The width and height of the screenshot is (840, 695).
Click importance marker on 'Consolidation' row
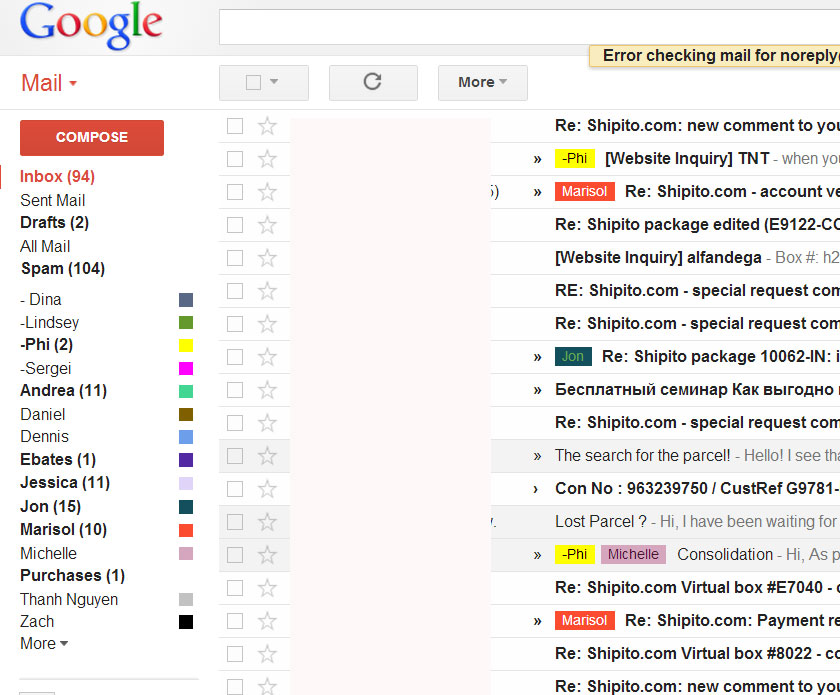tap(537, 556)
